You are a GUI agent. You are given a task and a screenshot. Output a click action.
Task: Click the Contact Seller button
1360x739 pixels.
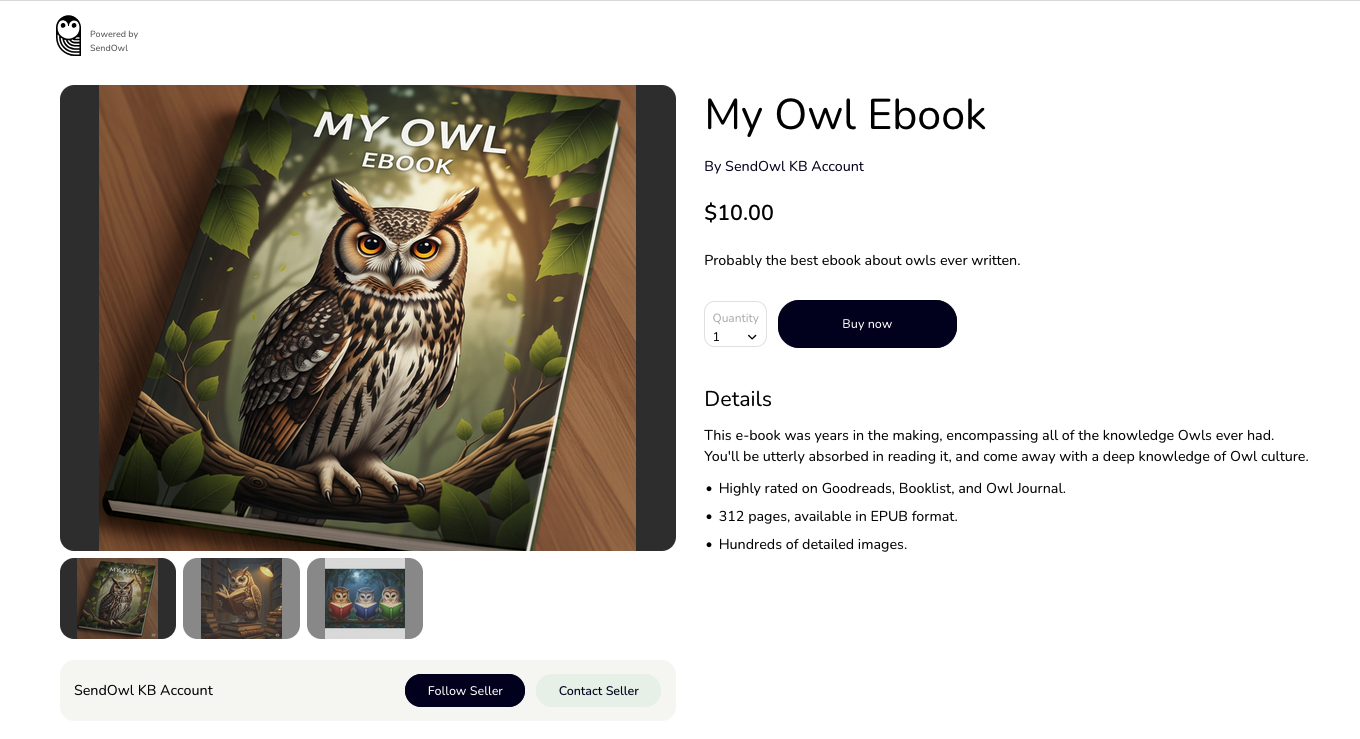(599, 690)
